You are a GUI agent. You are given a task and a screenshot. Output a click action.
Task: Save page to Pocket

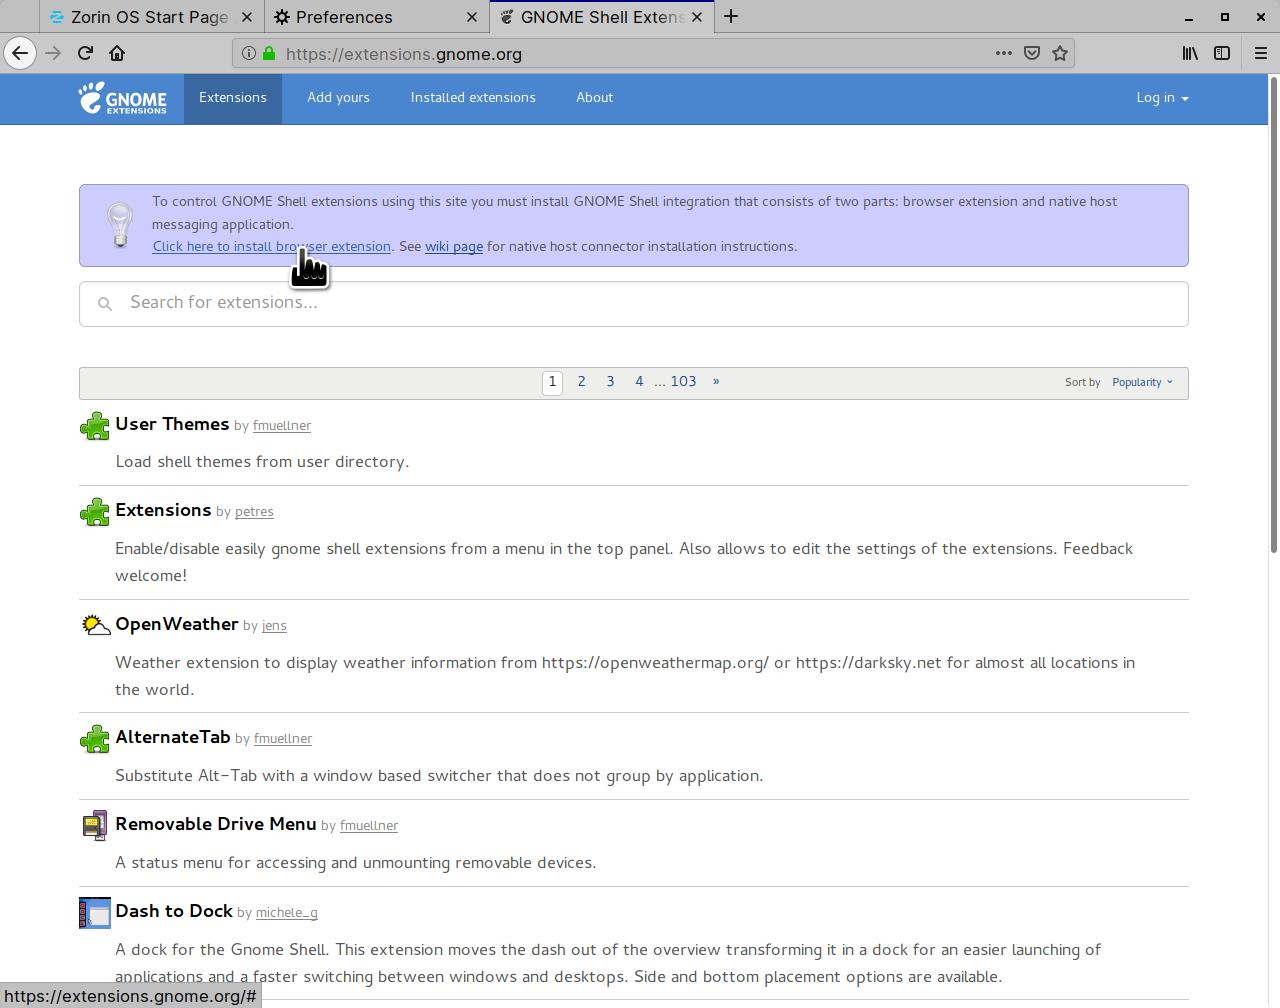[x=1032, y=54]
